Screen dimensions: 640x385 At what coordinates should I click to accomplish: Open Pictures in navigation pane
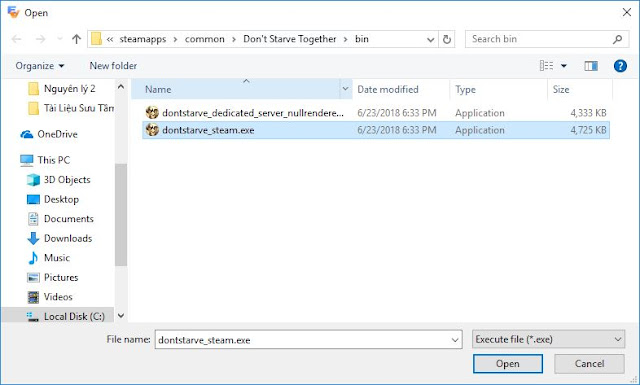[x=52, y=278]
